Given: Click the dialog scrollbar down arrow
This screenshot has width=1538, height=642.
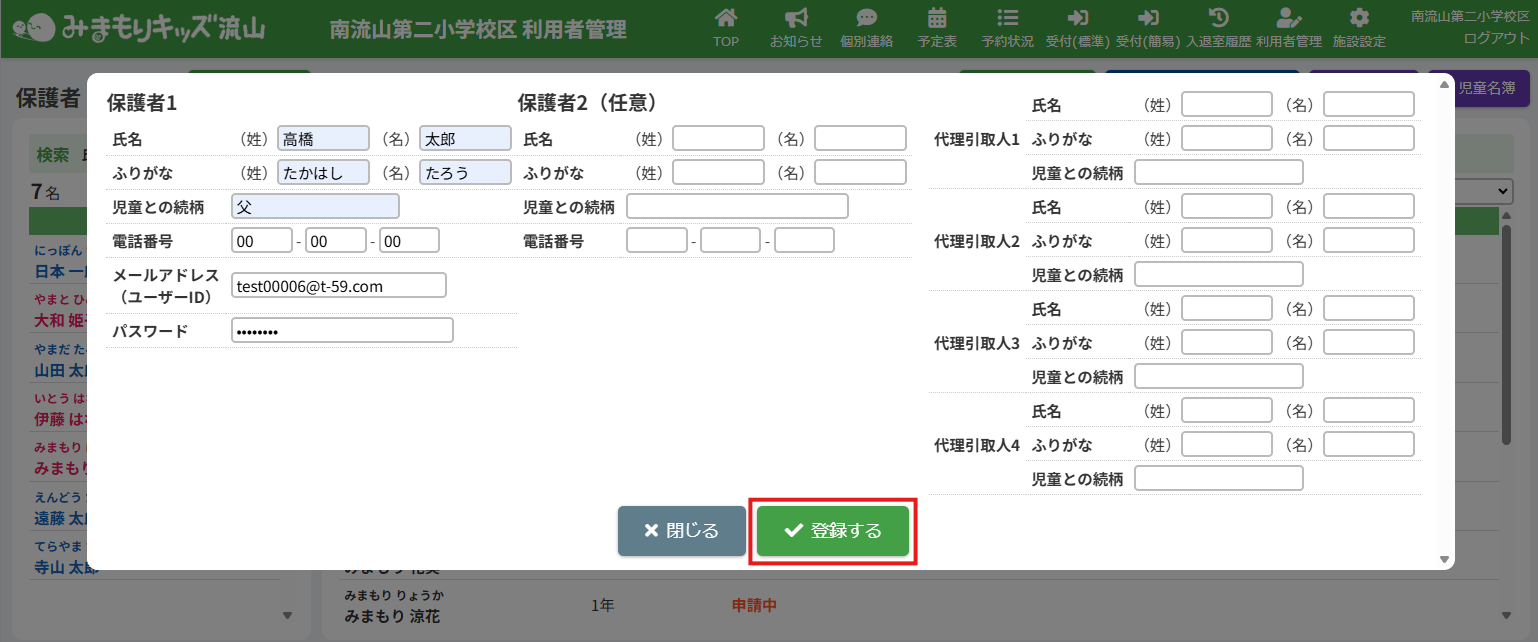Looking at the screenshot, I should tap(1443, 559).
